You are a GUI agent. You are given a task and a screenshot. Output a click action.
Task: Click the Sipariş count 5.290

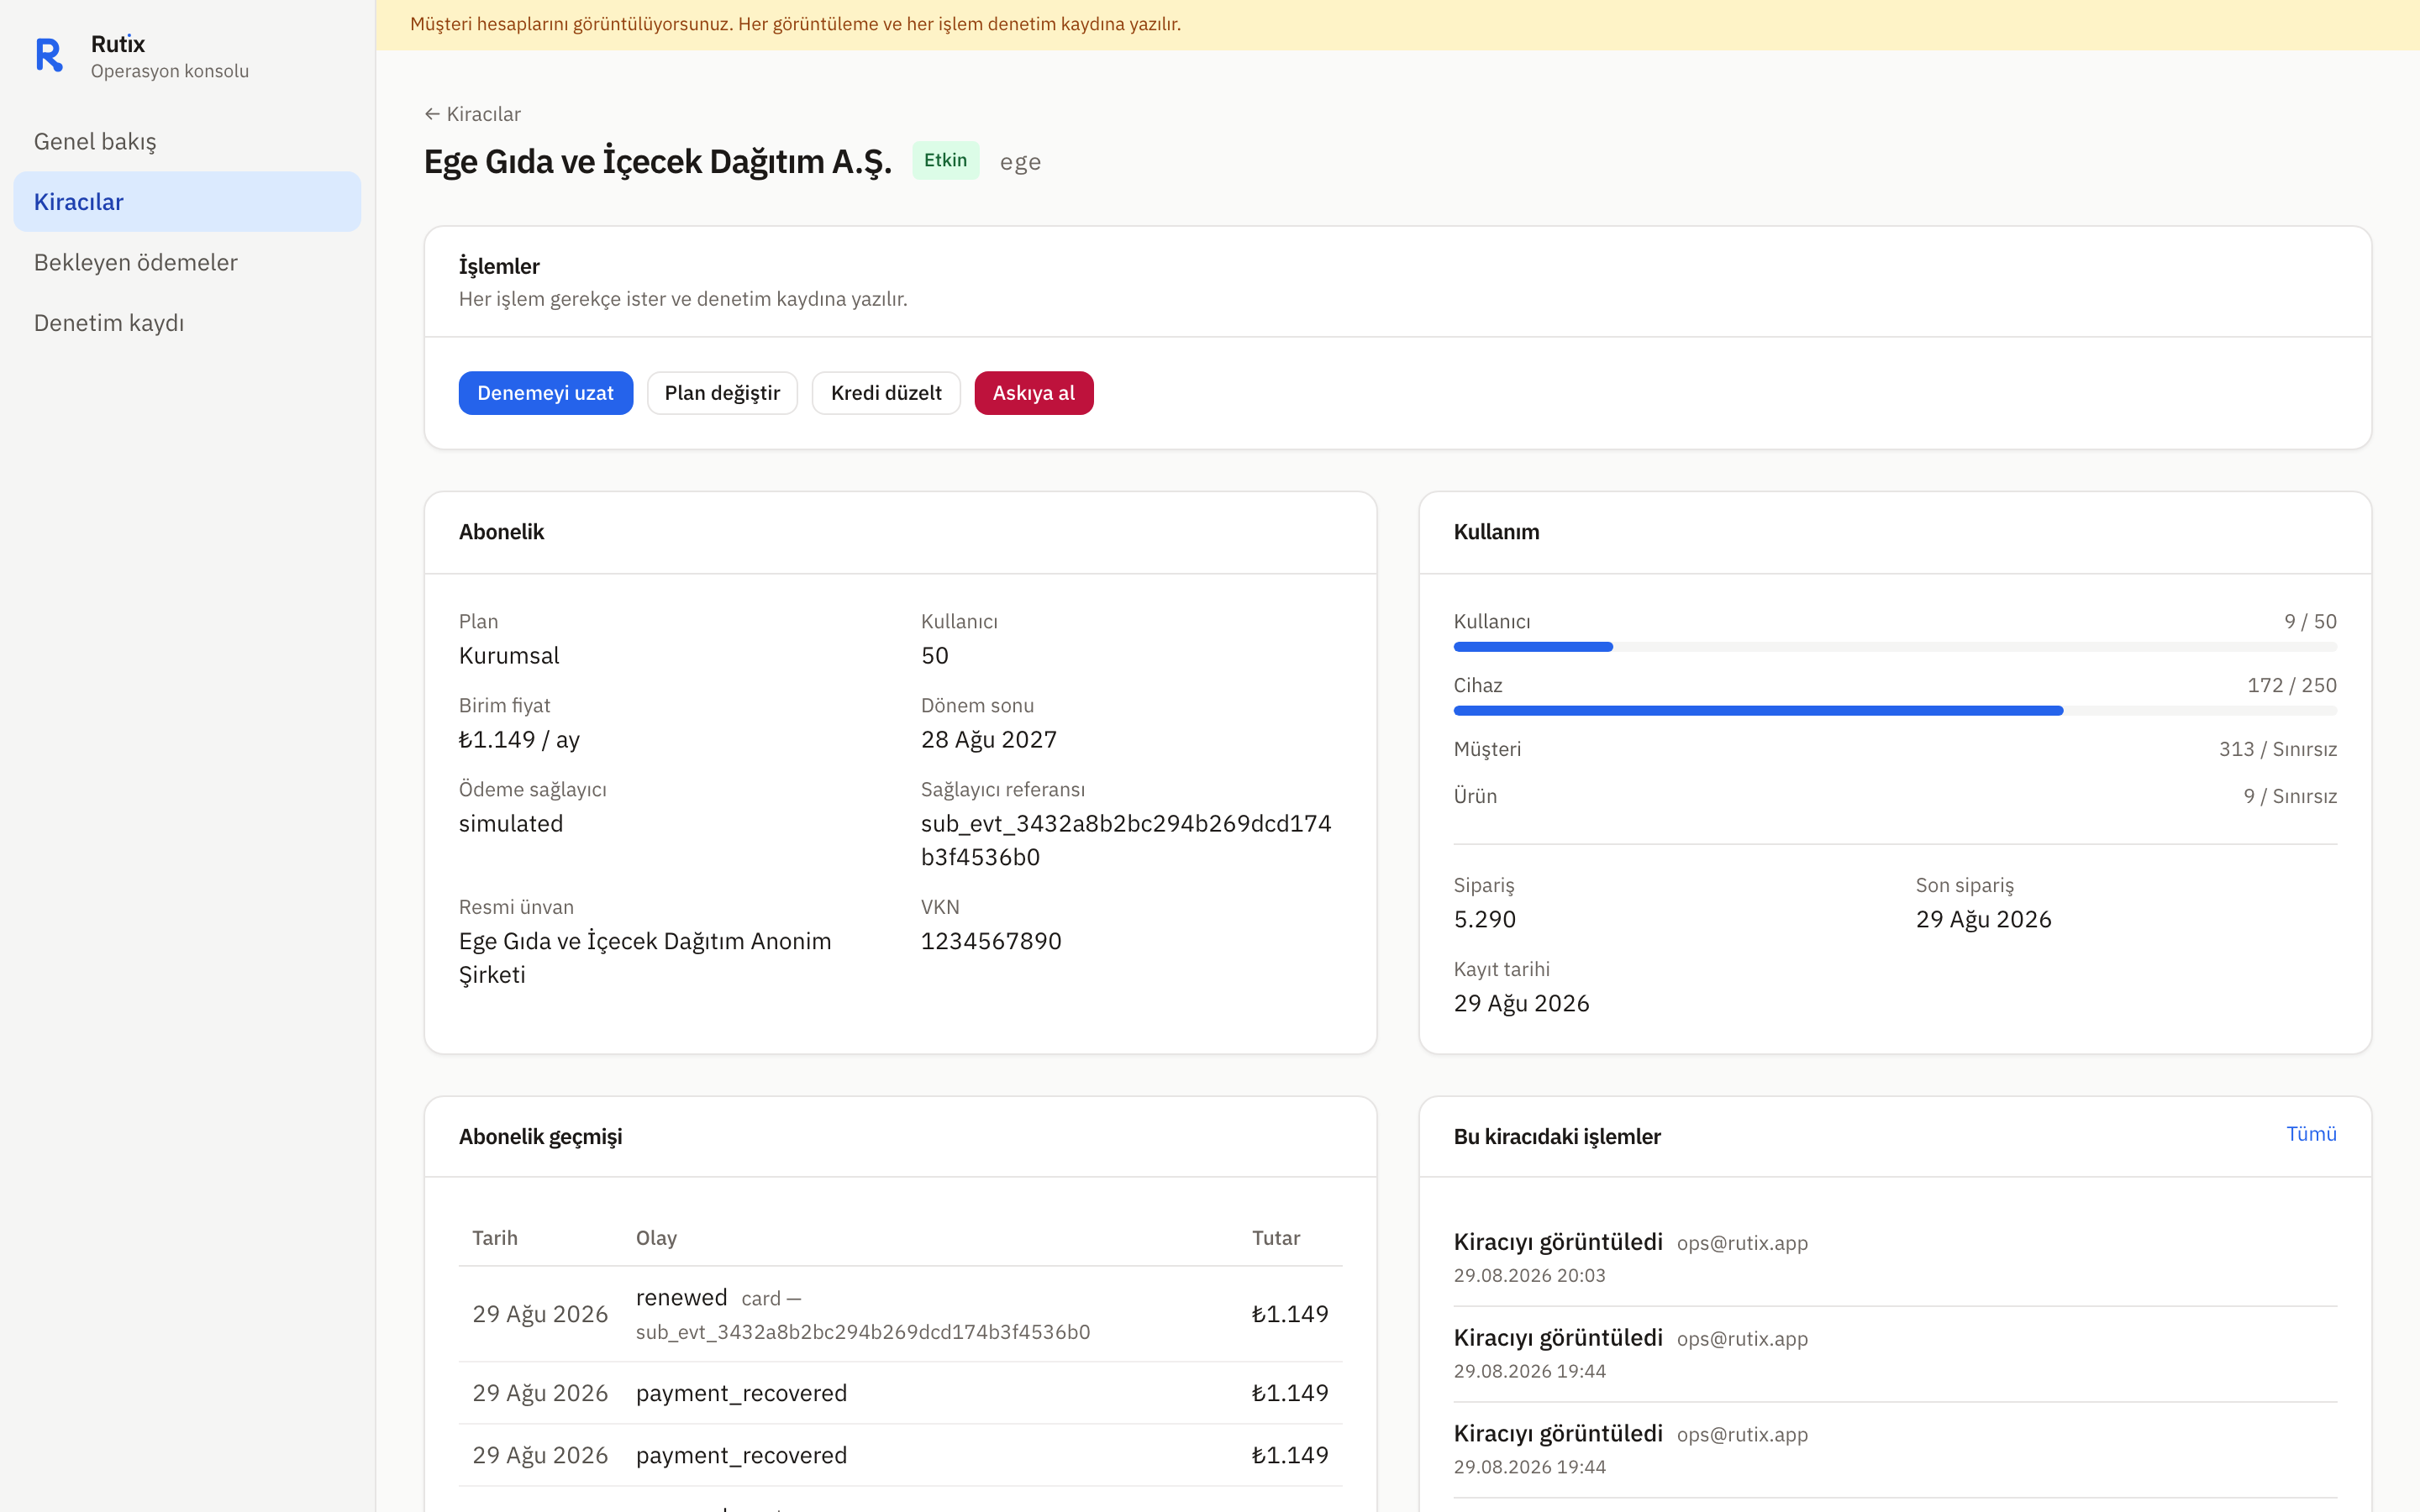tap(1485, 919)
